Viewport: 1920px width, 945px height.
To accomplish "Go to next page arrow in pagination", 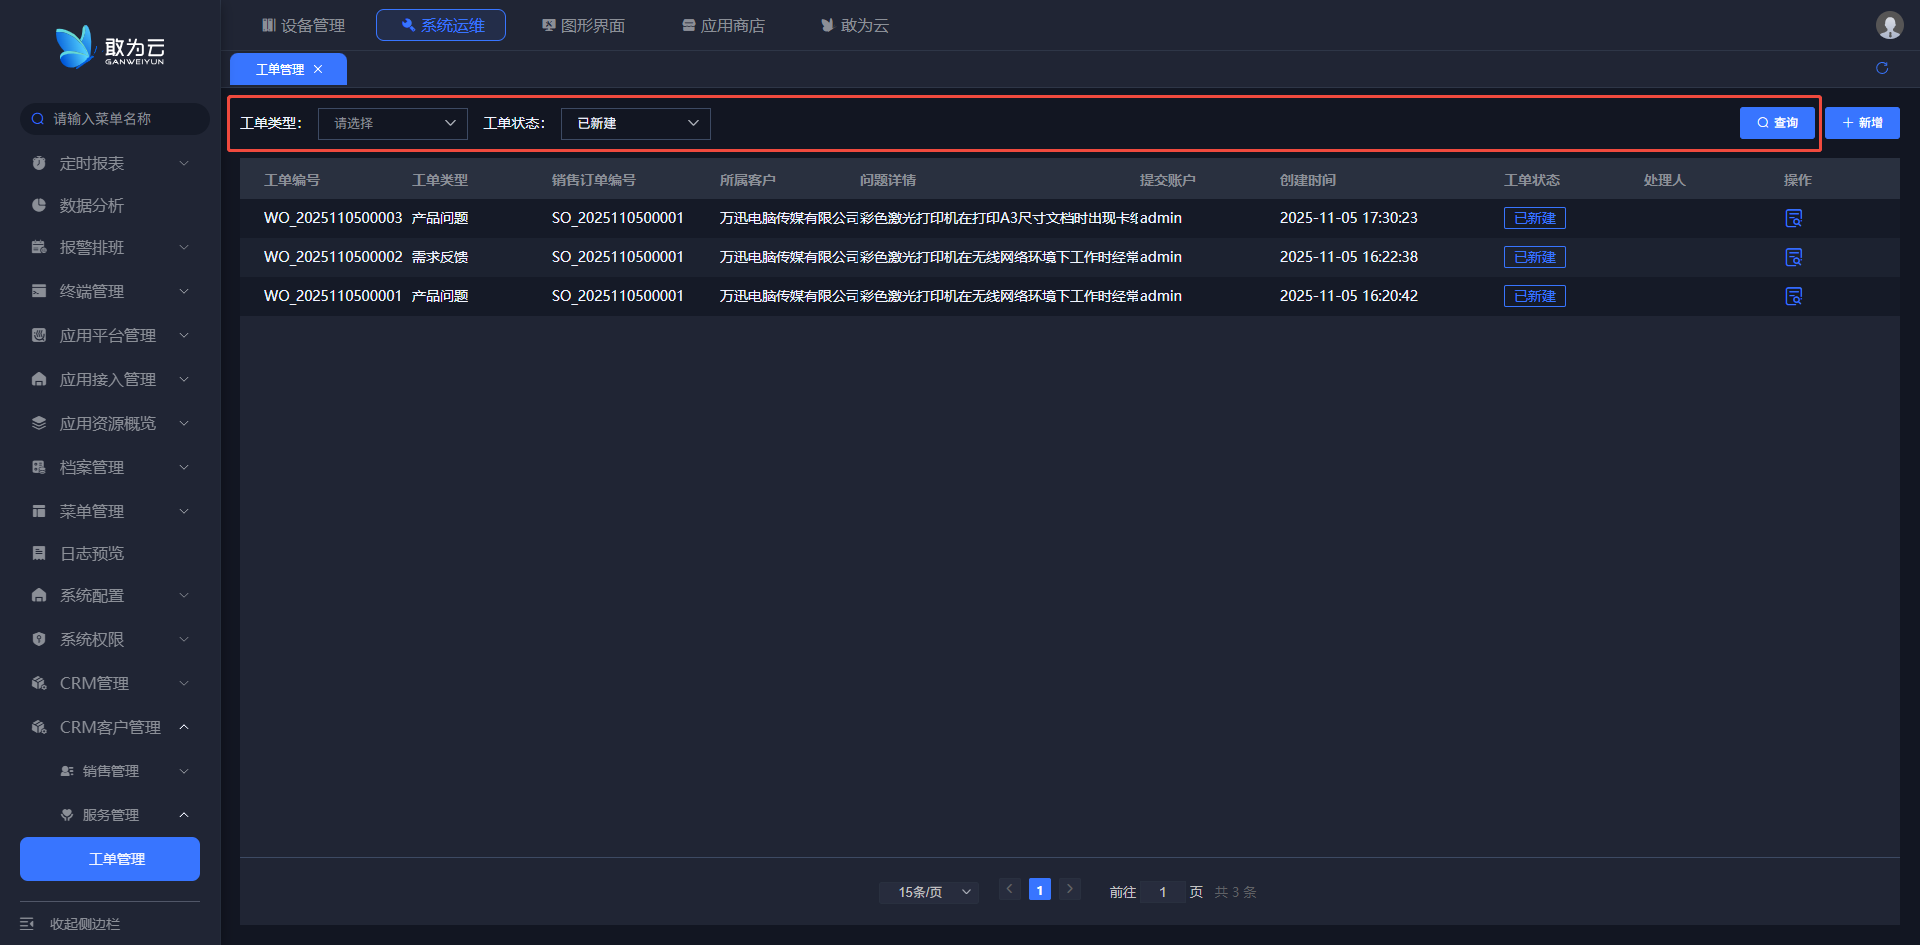I will click(1069, 889).
